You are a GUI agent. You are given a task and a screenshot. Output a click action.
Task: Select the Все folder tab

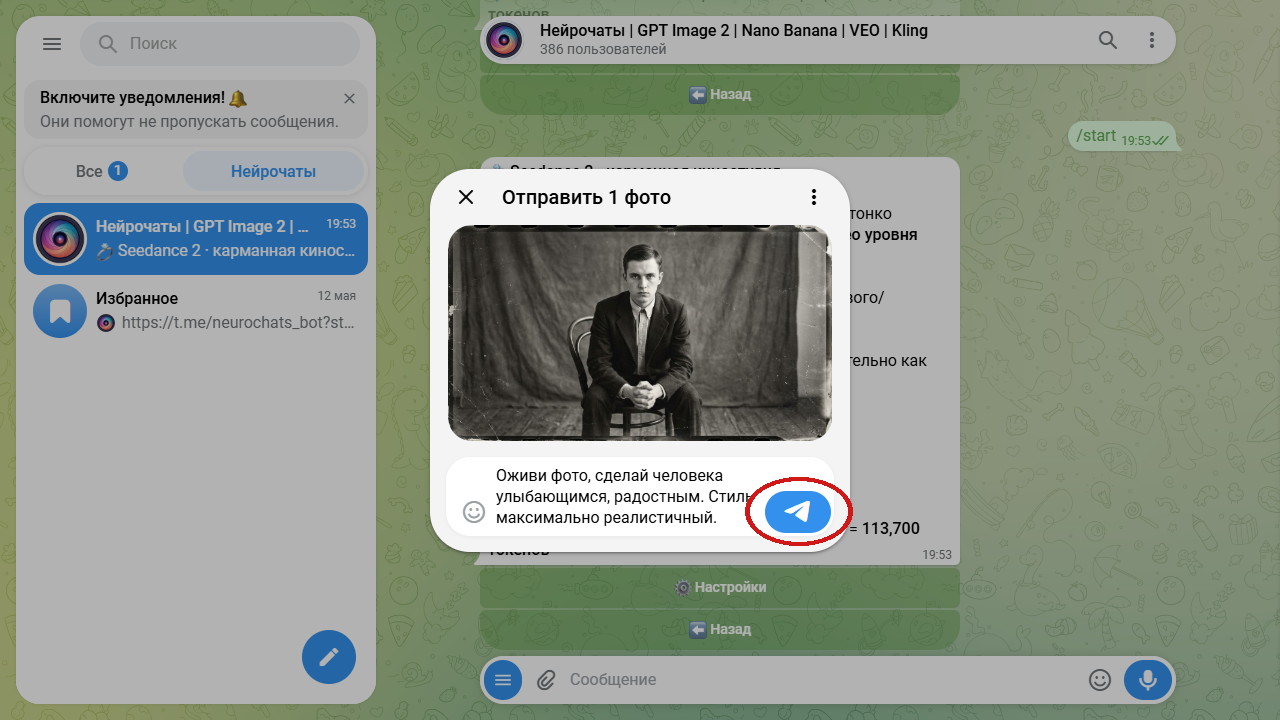pos(101,171)
